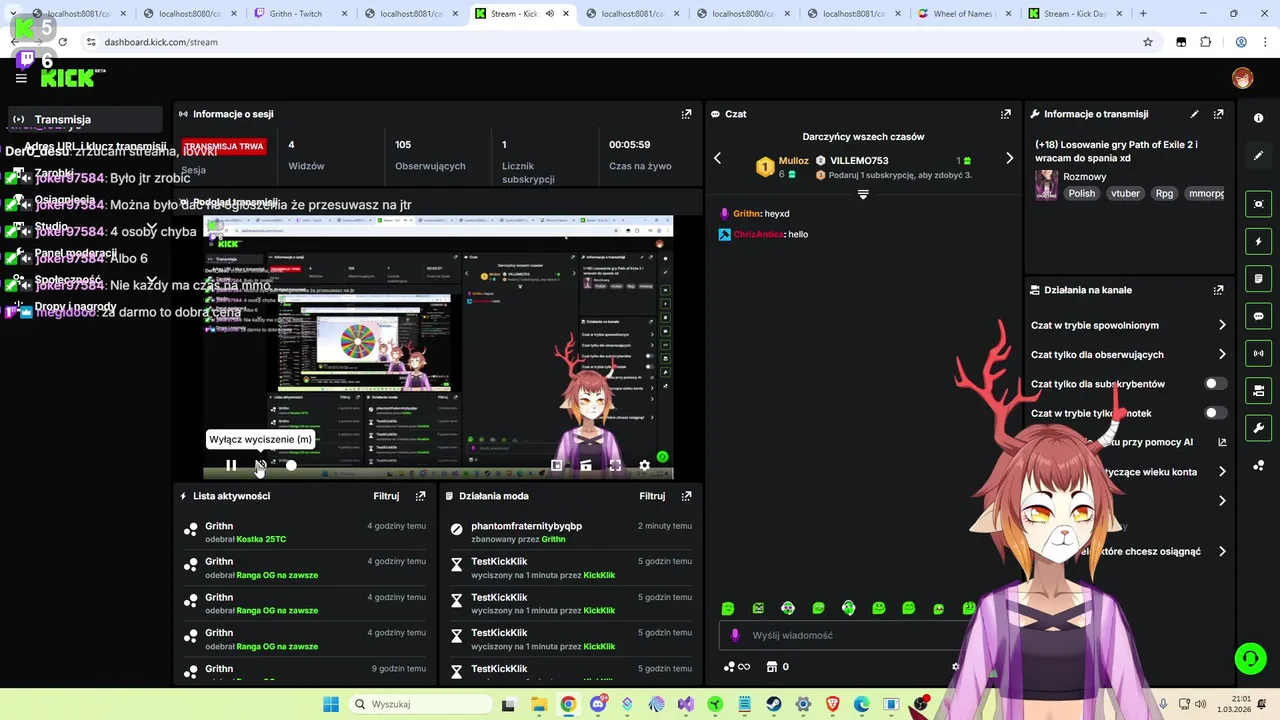The image size is (1280, 720).
Task: Unmute the stream preview sound
Action: pos(260,465)
